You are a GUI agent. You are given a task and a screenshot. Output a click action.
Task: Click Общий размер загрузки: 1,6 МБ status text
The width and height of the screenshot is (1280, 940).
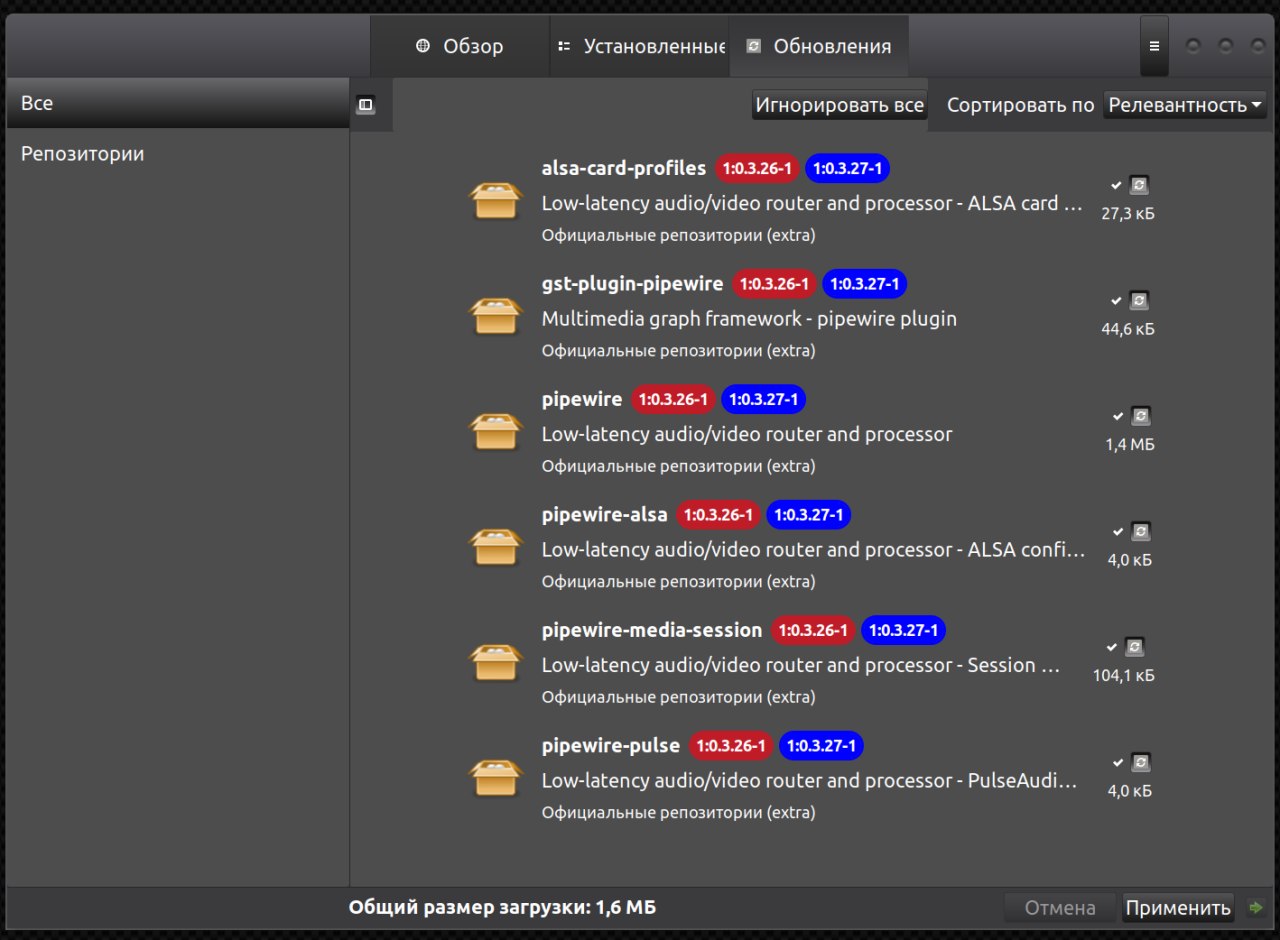502,908
